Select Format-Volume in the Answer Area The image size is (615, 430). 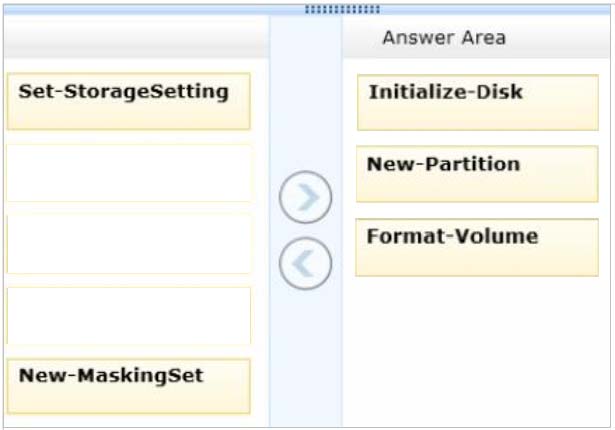477,248
